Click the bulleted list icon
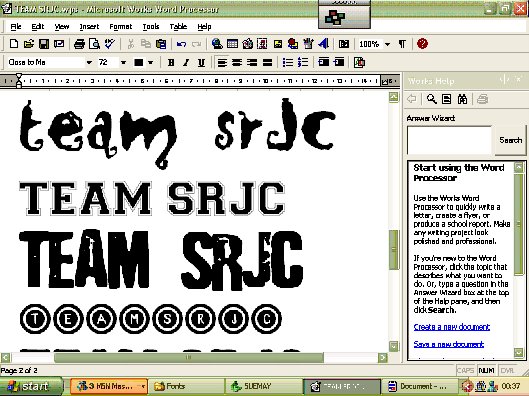Viewport: 529px width, 396px height. tap(288, 62)
